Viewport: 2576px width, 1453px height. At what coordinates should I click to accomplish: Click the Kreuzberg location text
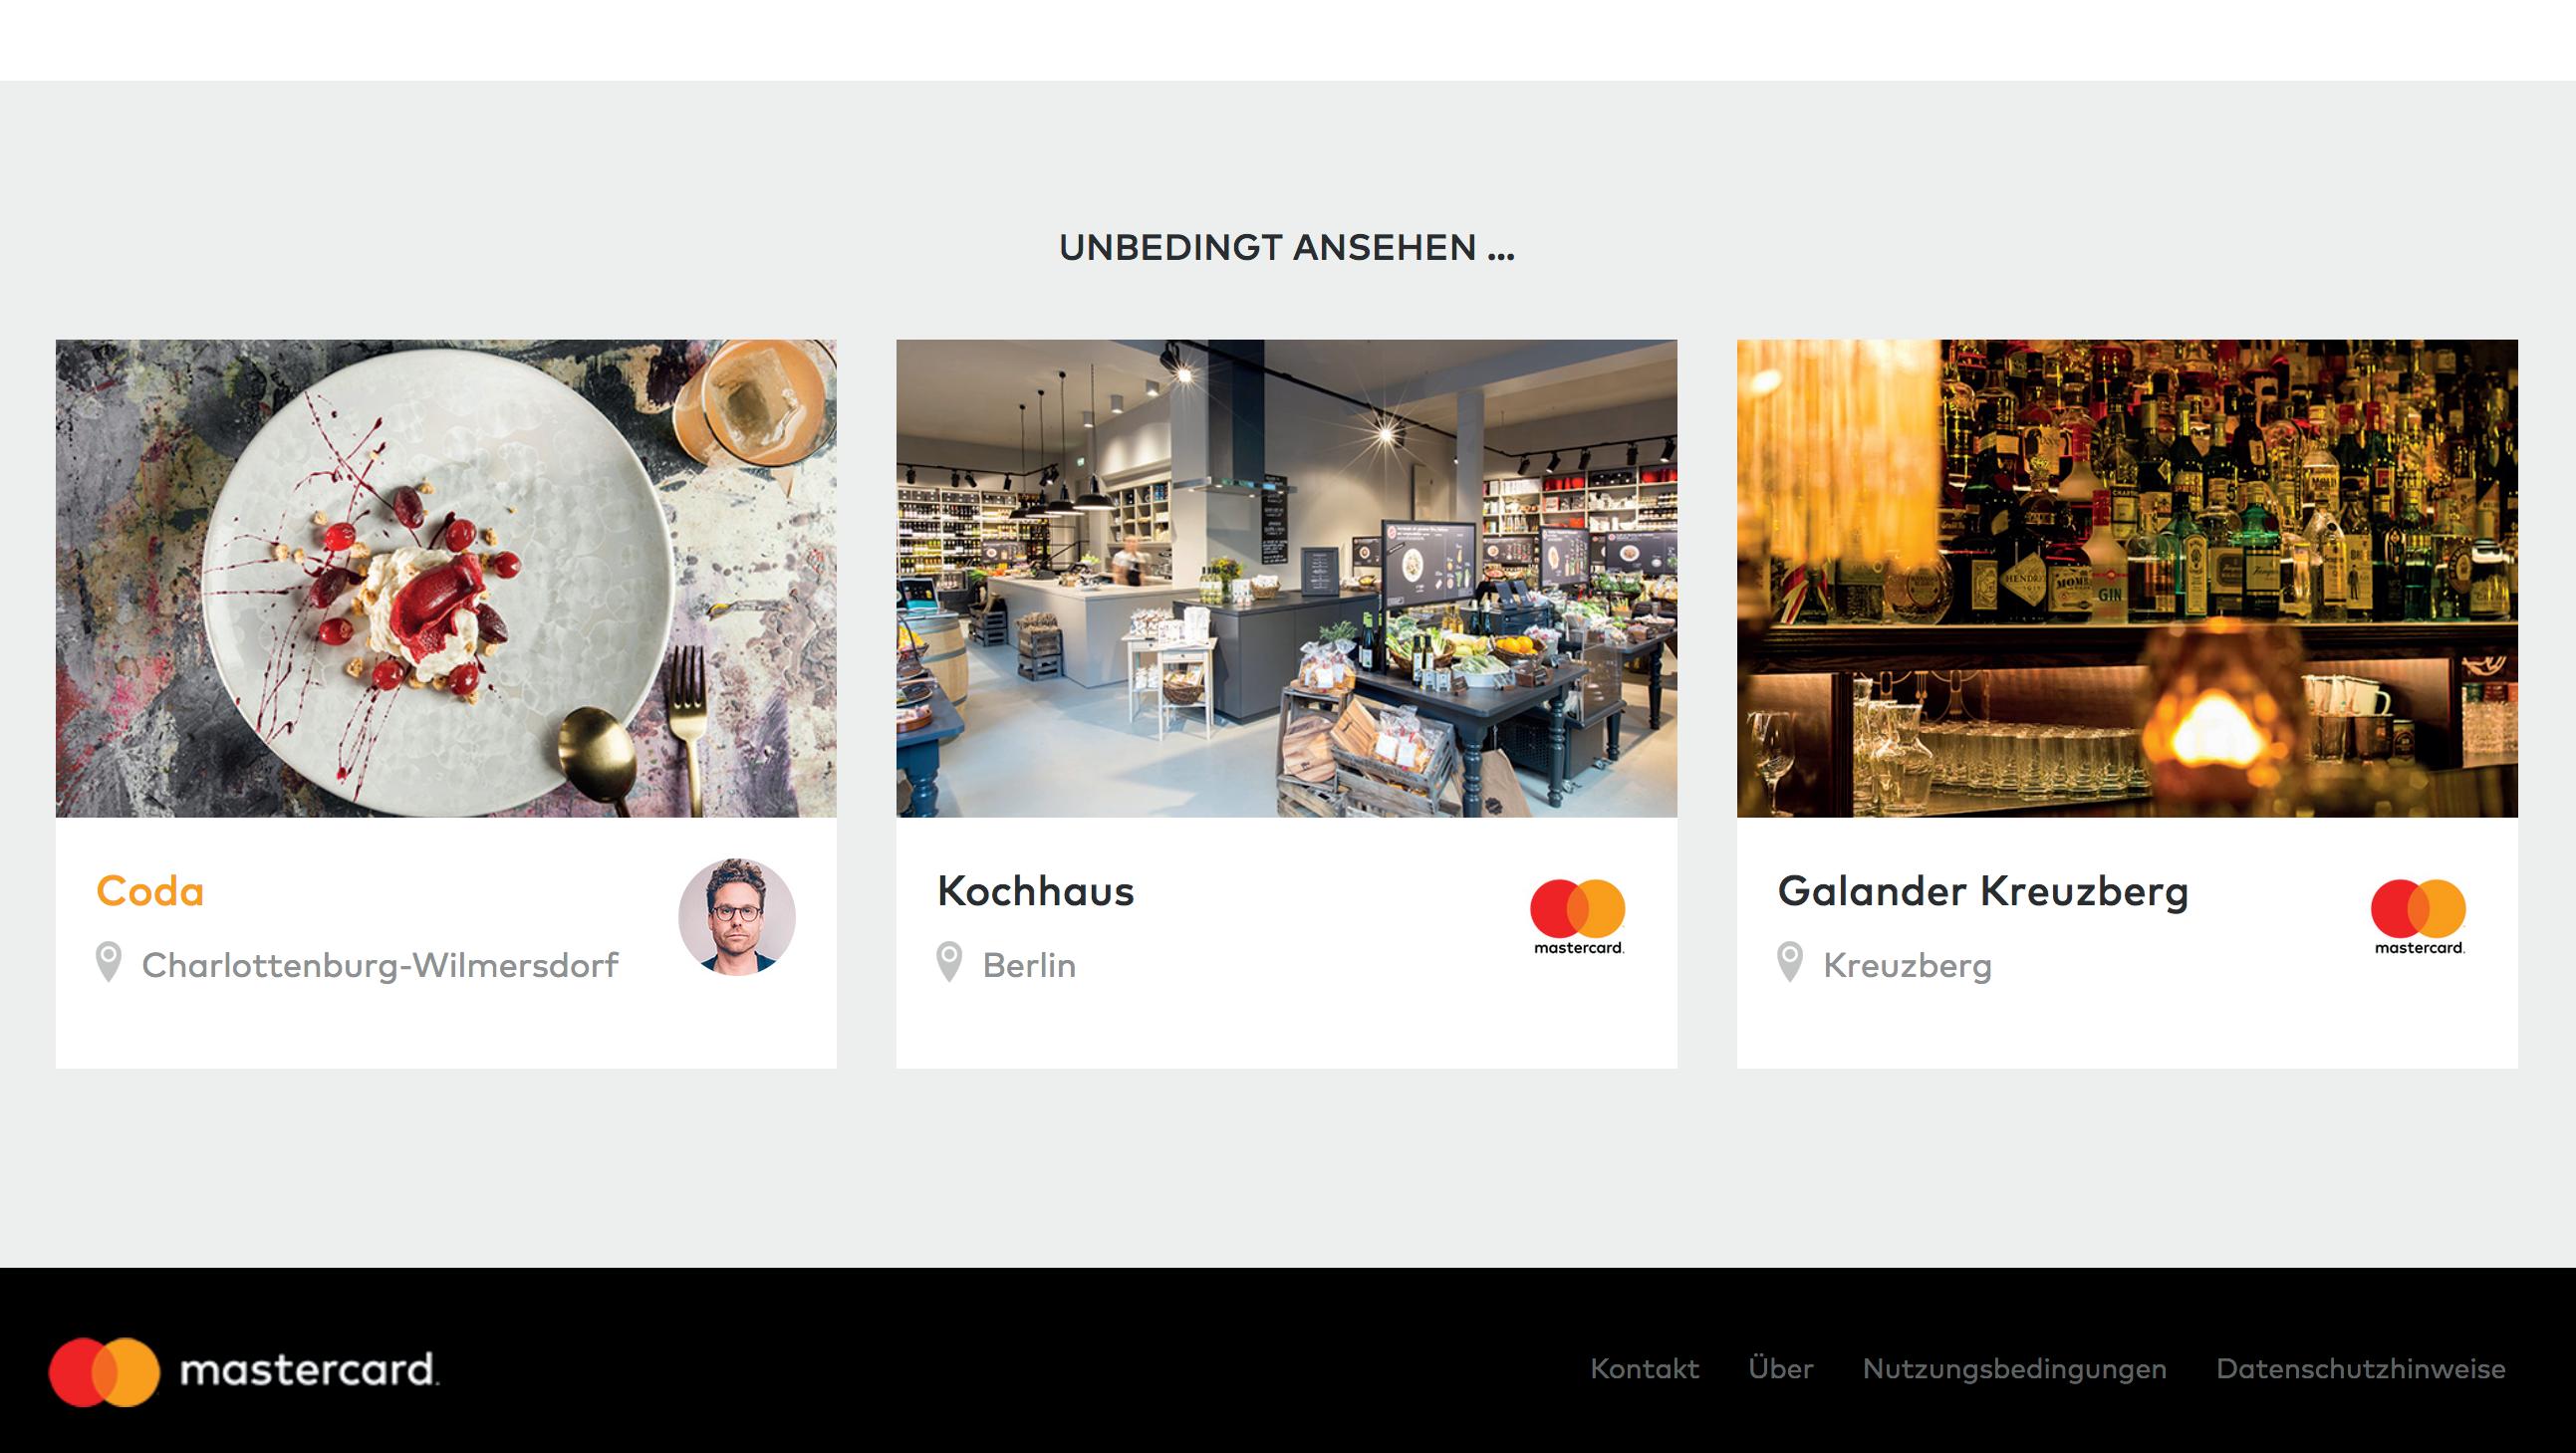click(x=1908, y=965)
